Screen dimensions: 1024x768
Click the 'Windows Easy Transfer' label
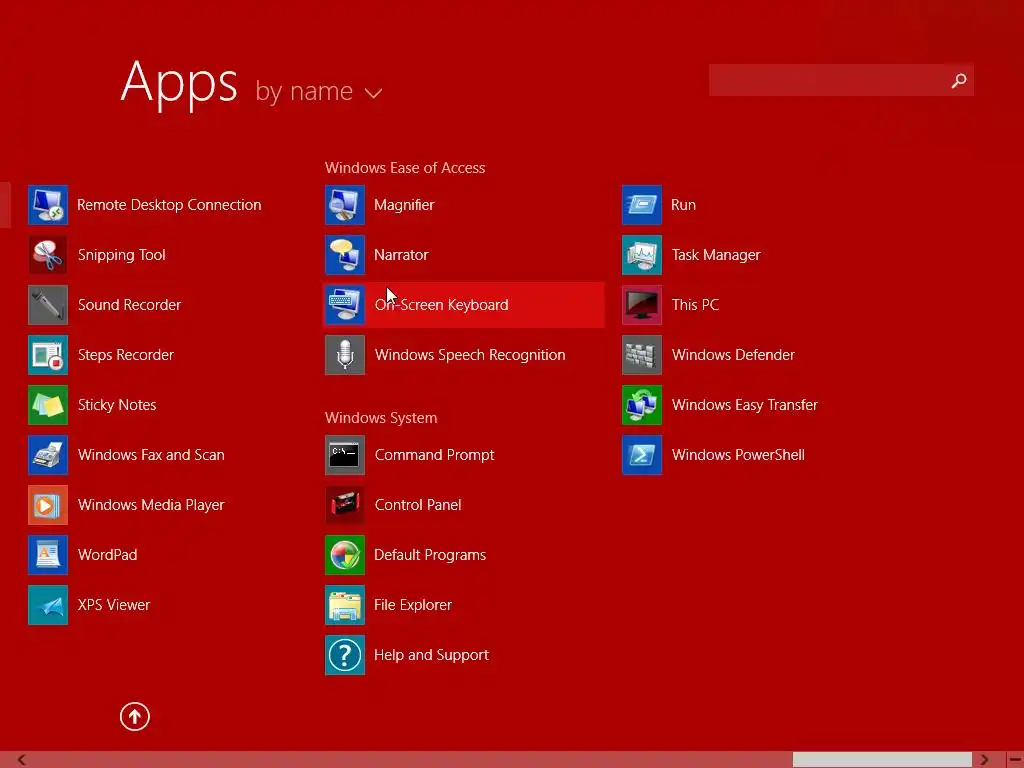744,405
